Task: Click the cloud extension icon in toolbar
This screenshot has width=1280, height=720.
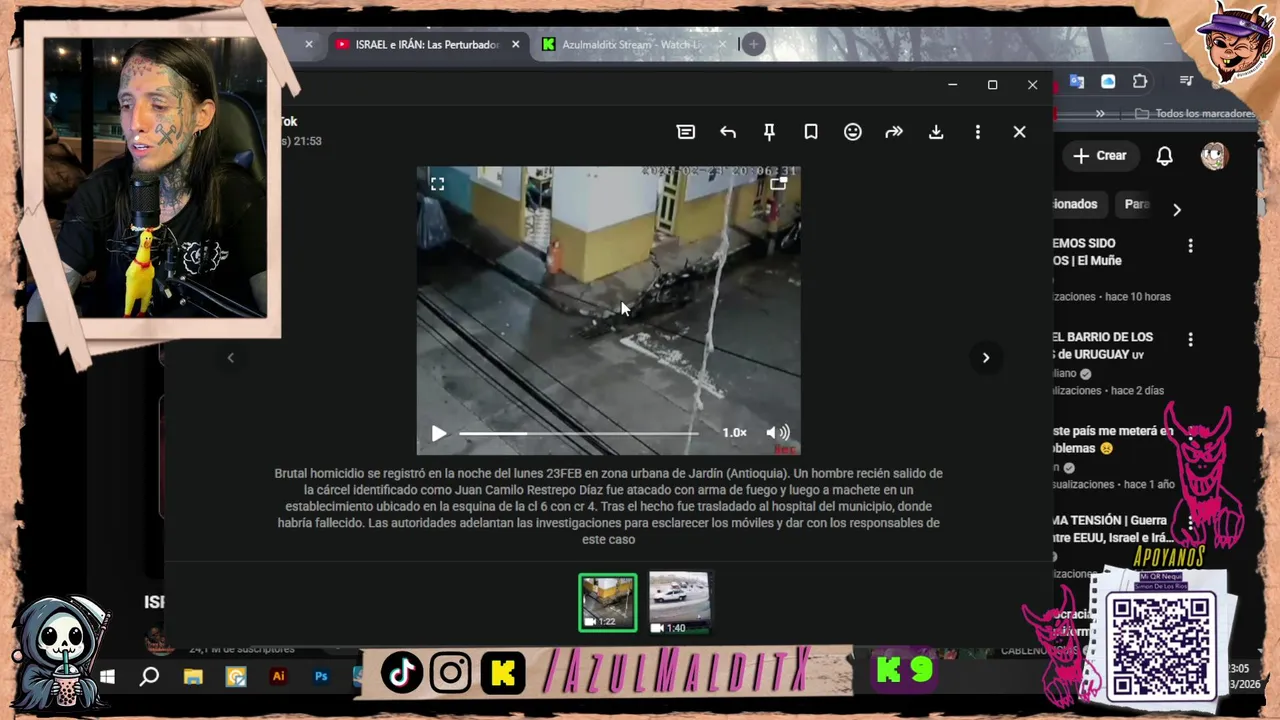Action: (1108, 82)
